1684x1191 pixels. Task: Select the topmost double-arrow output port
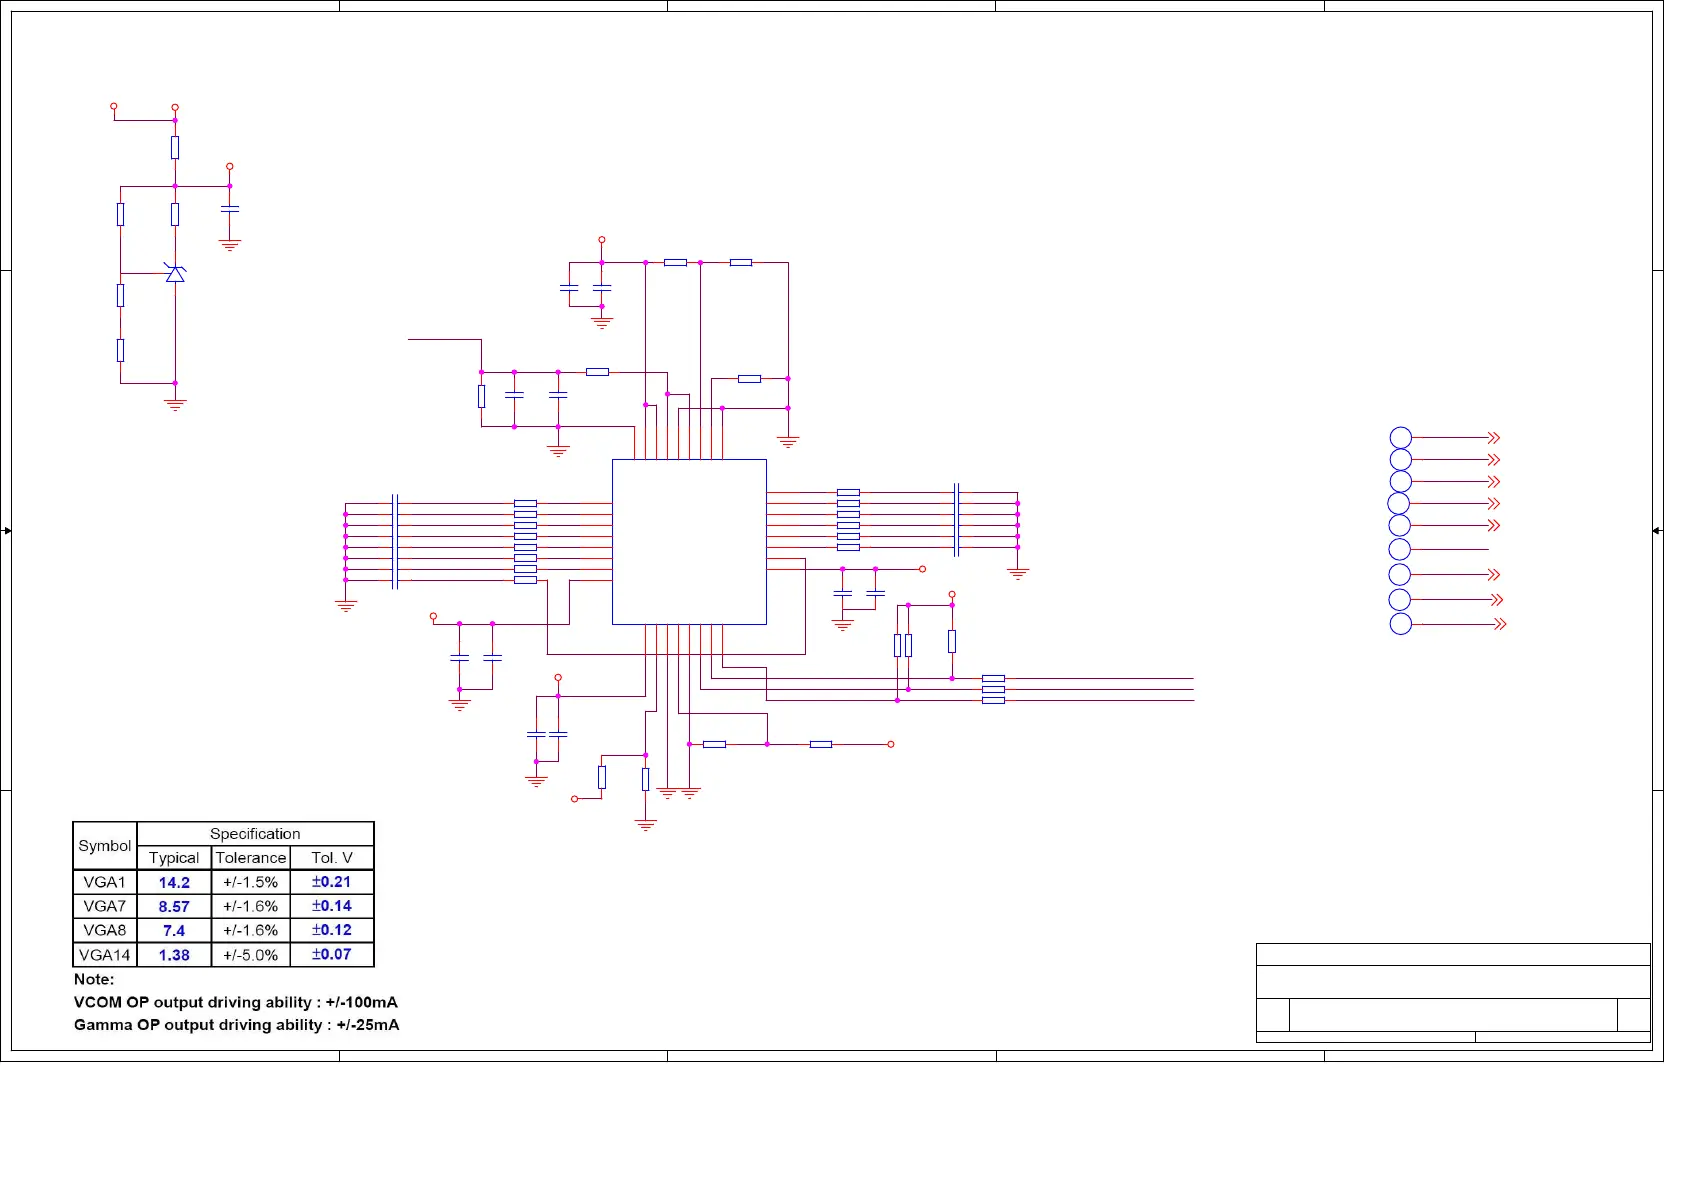click(1494, 438)
